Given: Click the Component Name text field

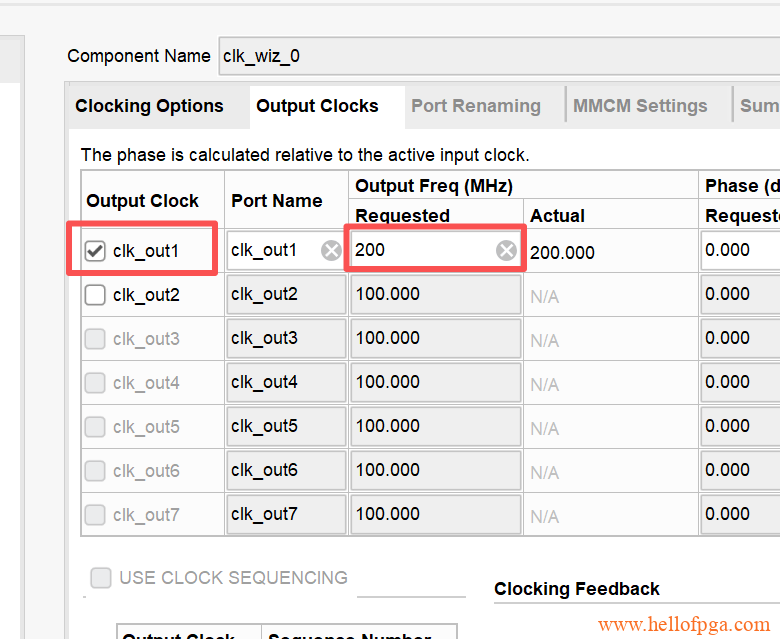Looking at the screenshot, I should tap(500, 56).
